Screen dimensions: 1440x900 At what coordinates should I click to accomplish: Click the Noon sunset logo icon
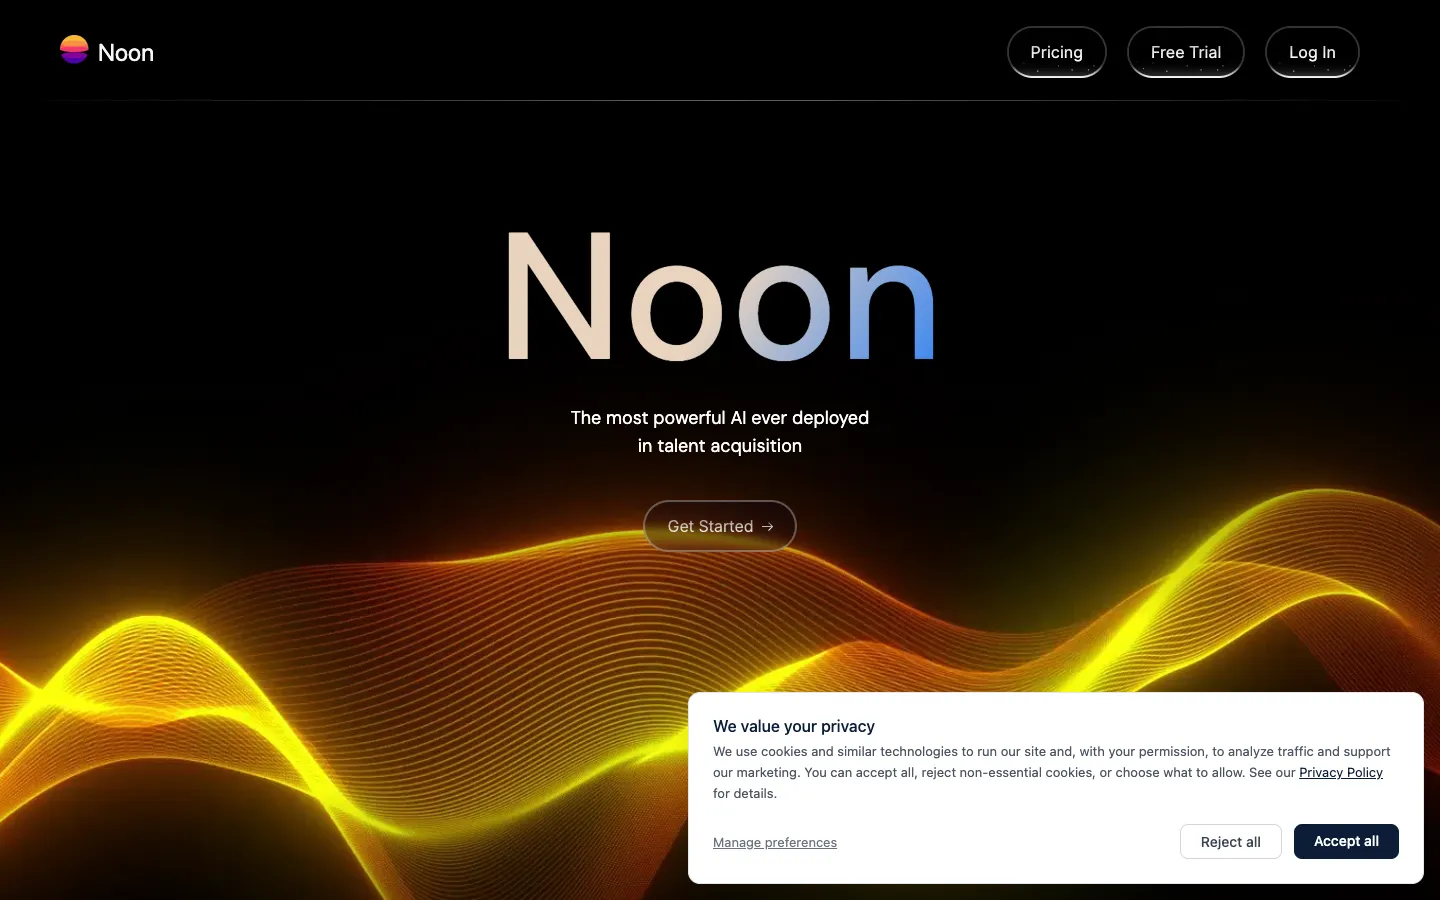[74, 50]
